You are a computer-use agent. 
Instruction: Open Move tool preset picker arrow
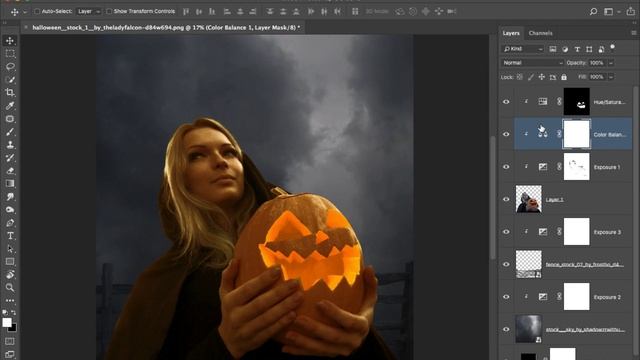tap(24, 12)
